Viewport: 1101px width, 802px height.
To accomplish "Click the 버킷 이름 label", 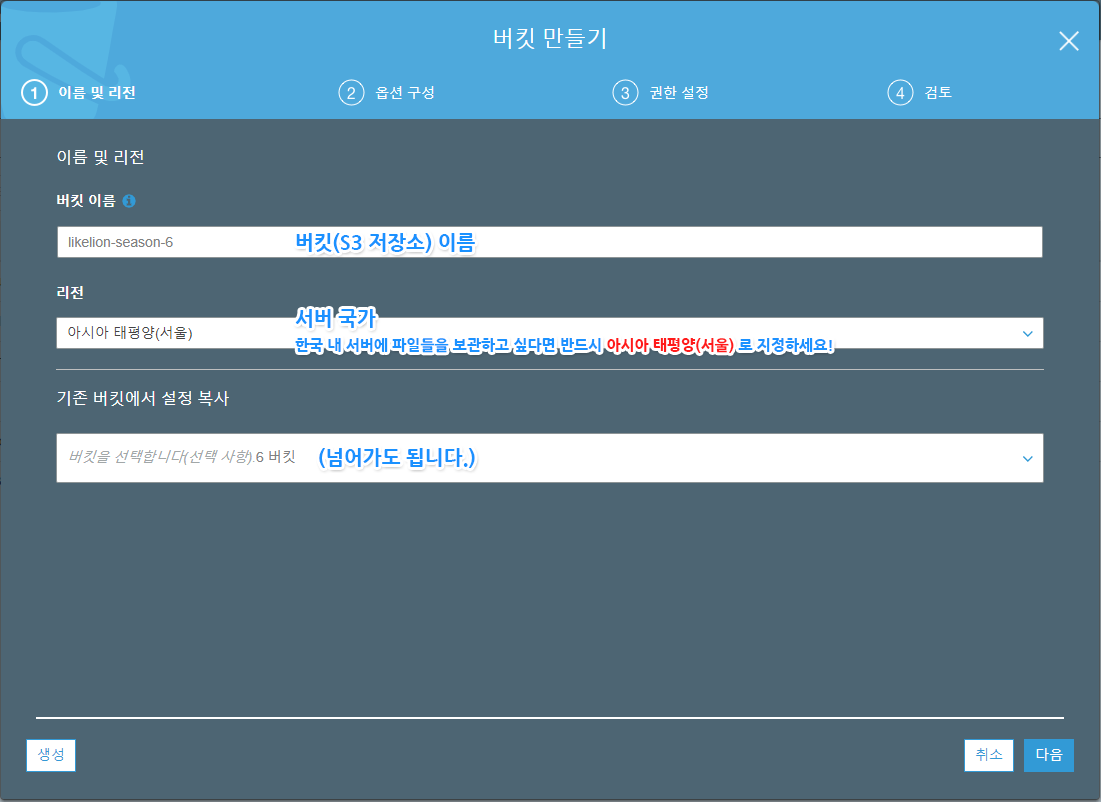I will coord(86,201).
